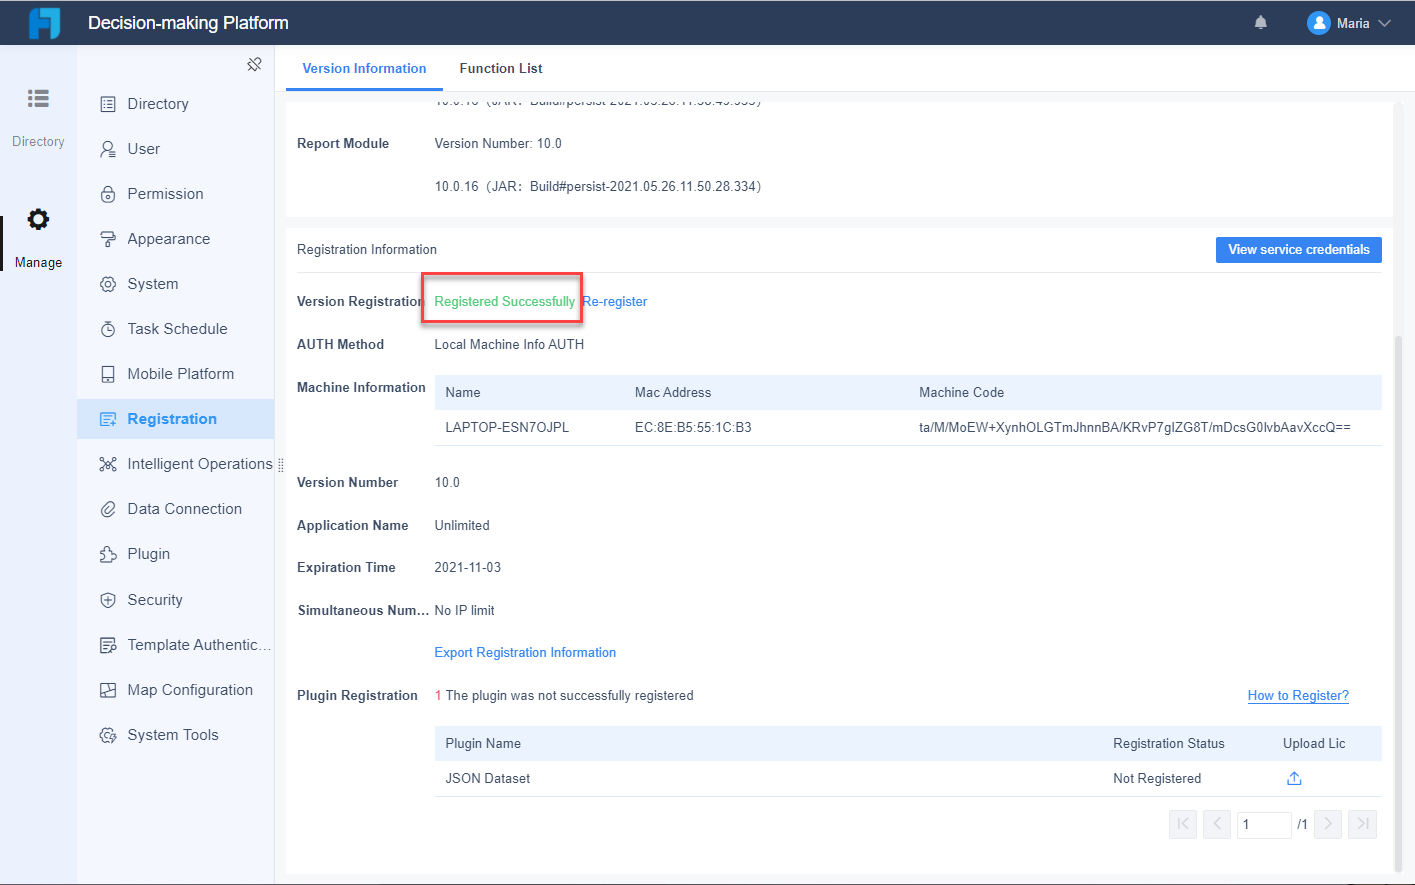Advance to the next plugin page
The height and width of the screenshot is (885, 1415).
pyautogui.click(x=1327, y=823)
